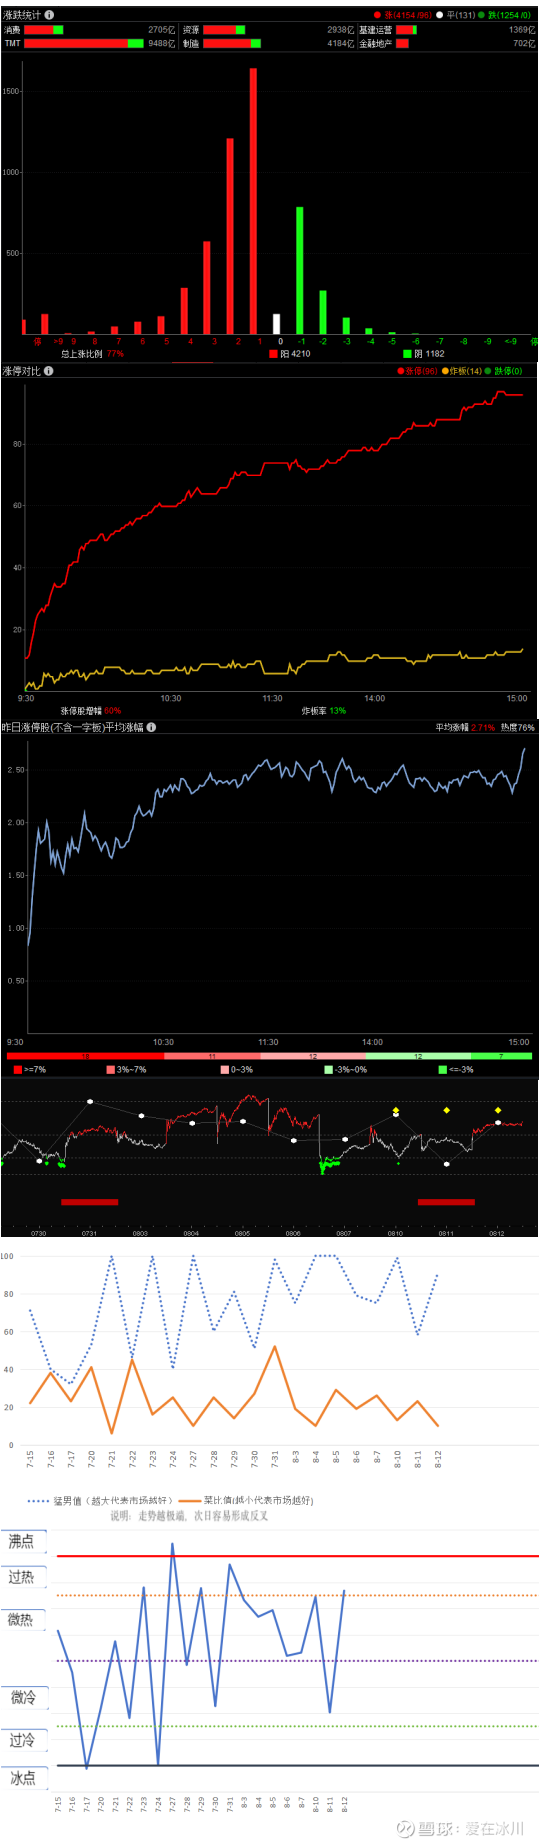Click the white 平(131) legend dot
This screenshot has height=1845, width=540.
[x=440, y=15]
